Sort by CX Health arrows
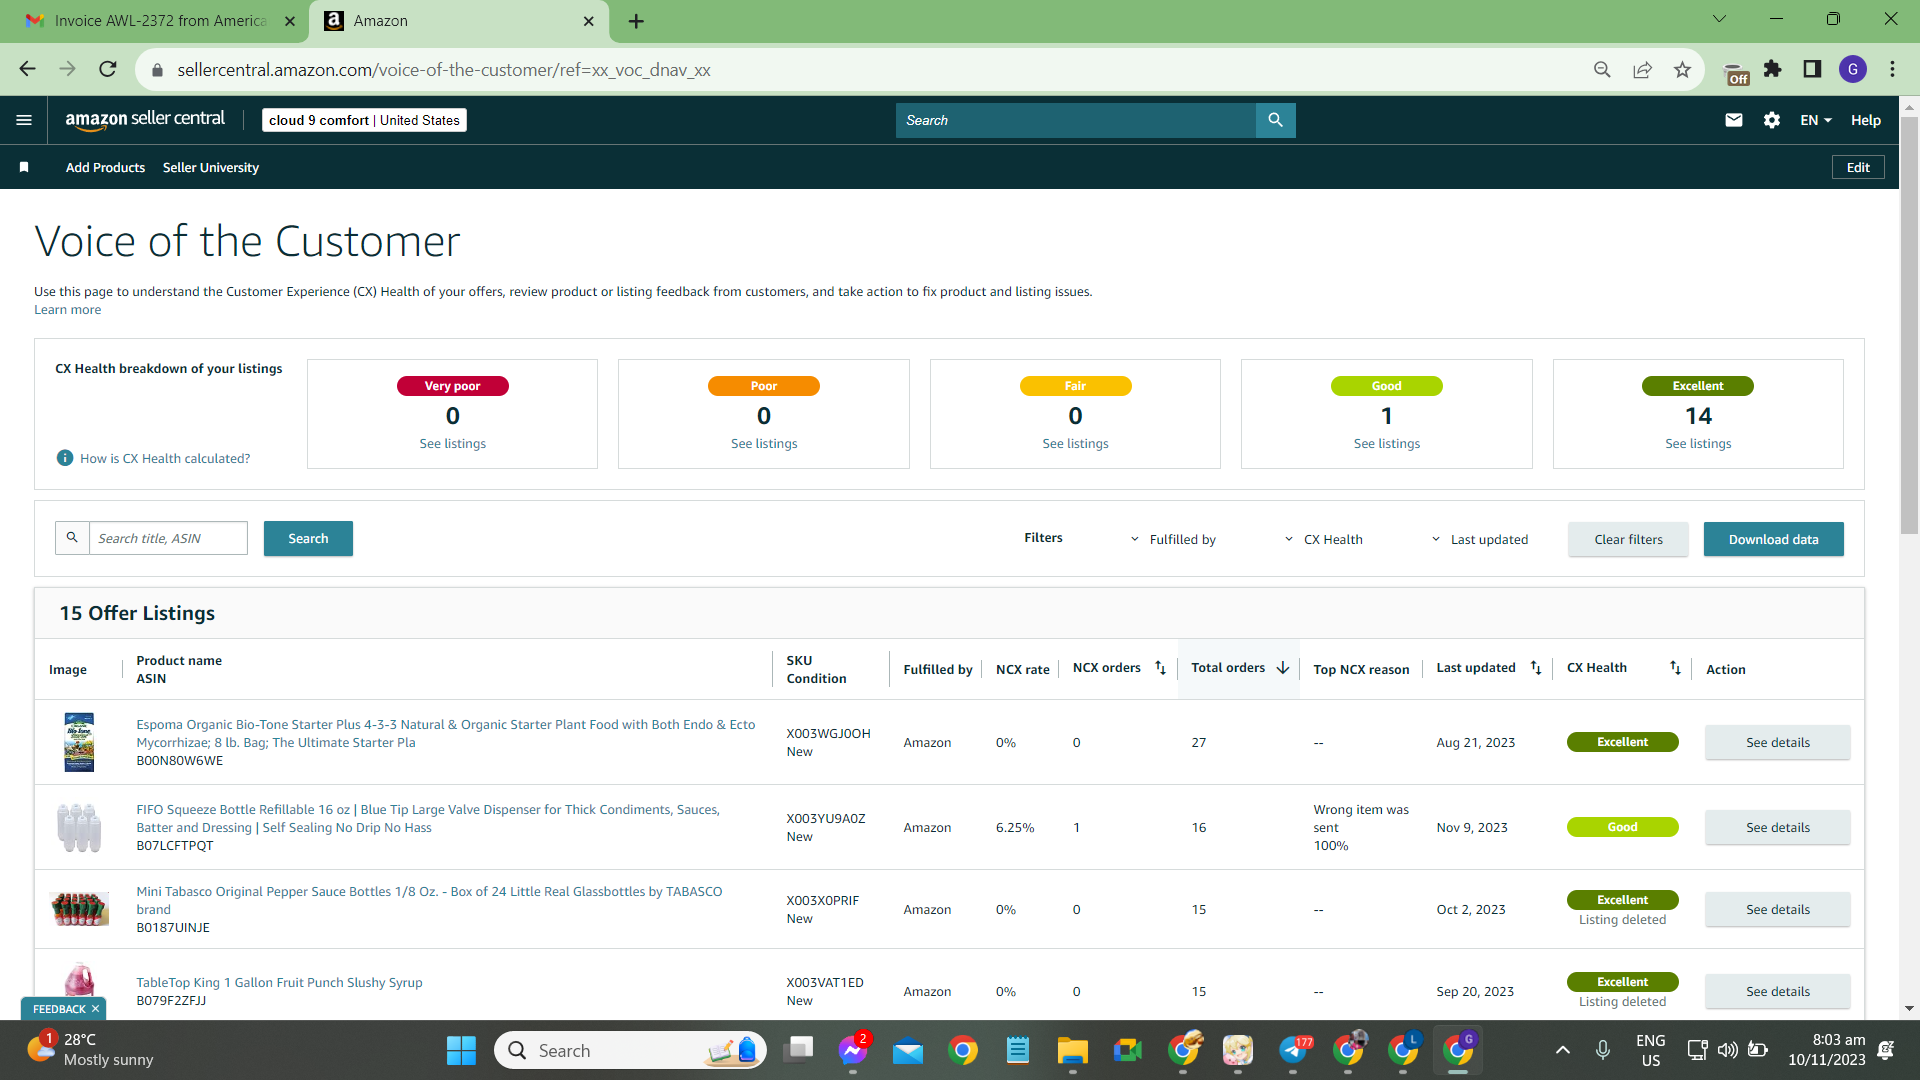1920x1080 pixels. click(1675, 668)
